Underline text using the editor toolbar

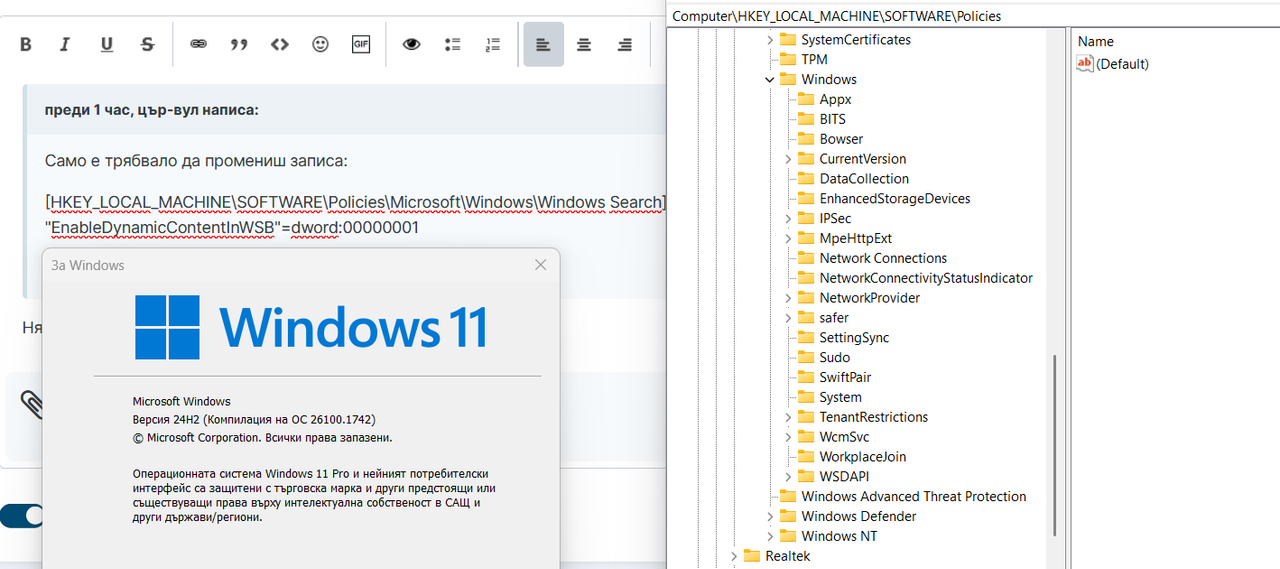click(x=107, y=45)
